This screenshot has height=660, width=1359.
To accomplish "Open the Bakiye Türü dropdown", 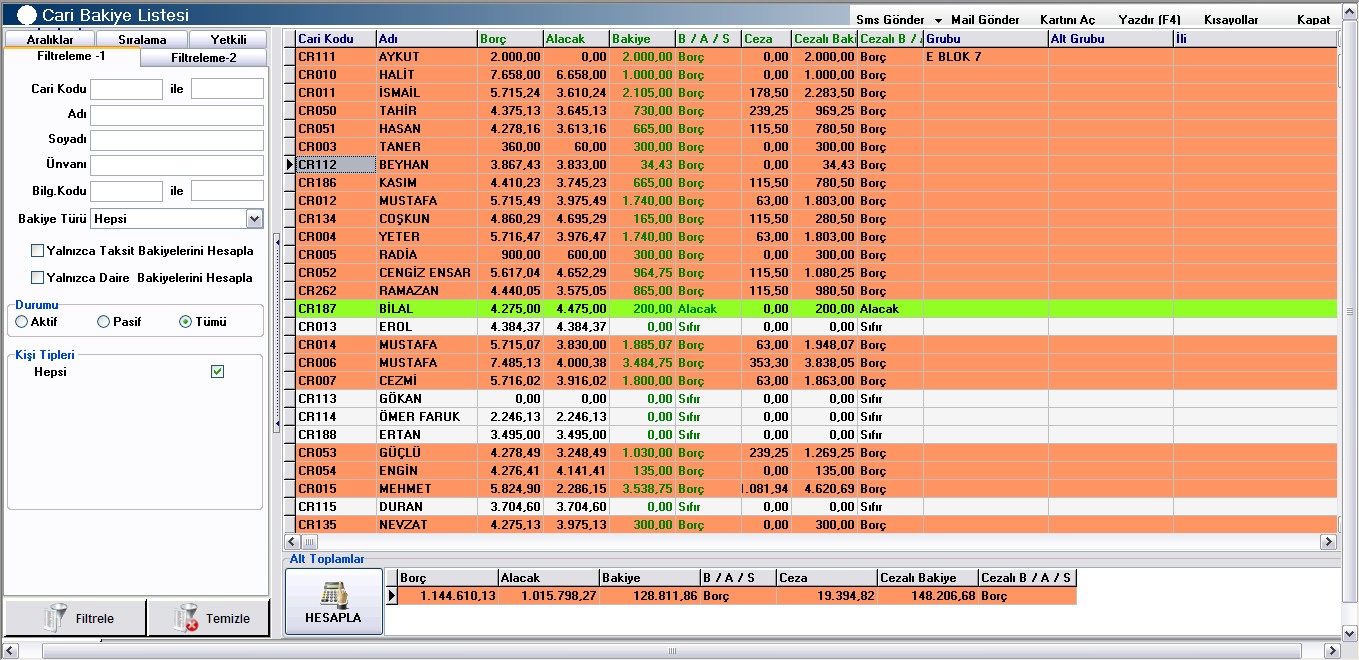I will tap(254, 219).
